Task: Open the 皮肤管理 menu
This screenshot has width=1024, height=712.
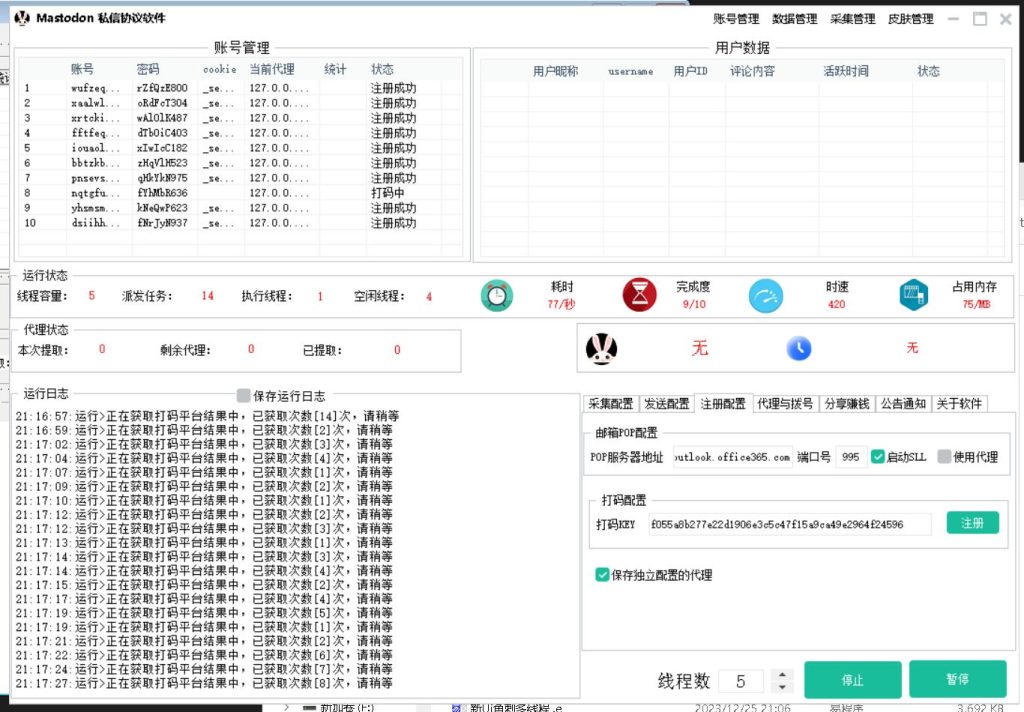Action: pyautogui.click(x=911, y=18)
